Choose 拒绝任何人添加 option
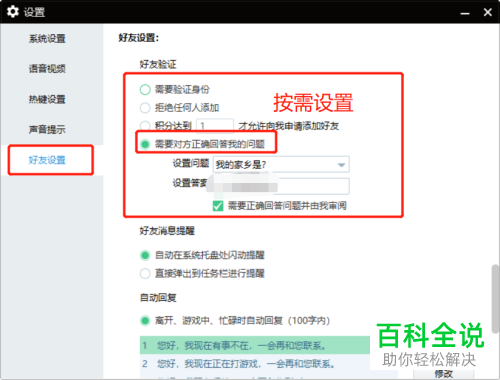Screen dimensions: 500x380 pyautogui.click(x=145, y=108)
